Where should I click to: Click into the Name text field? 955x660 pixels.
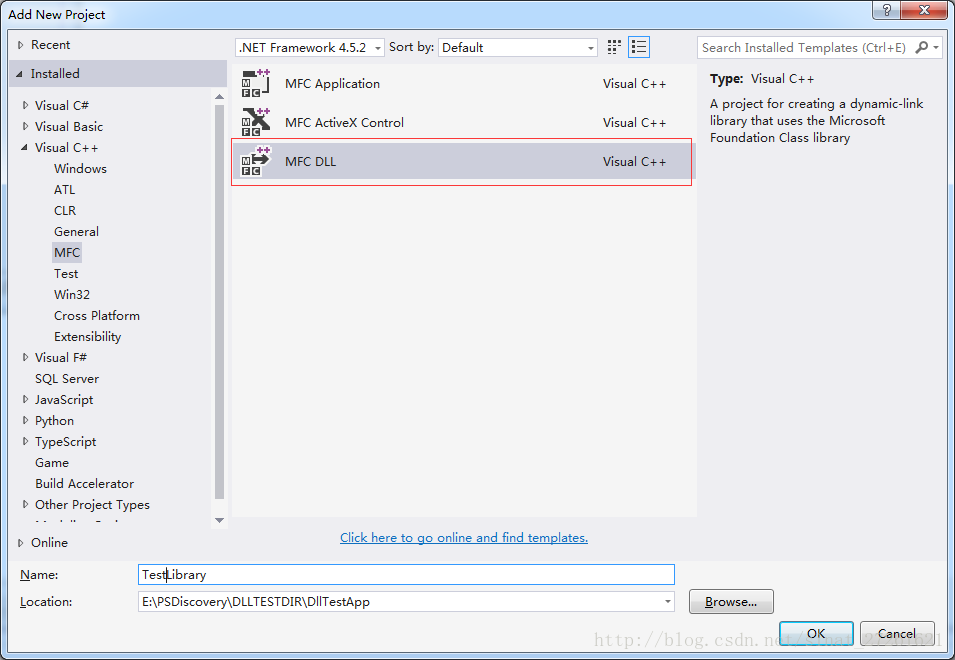pos(406,575)
